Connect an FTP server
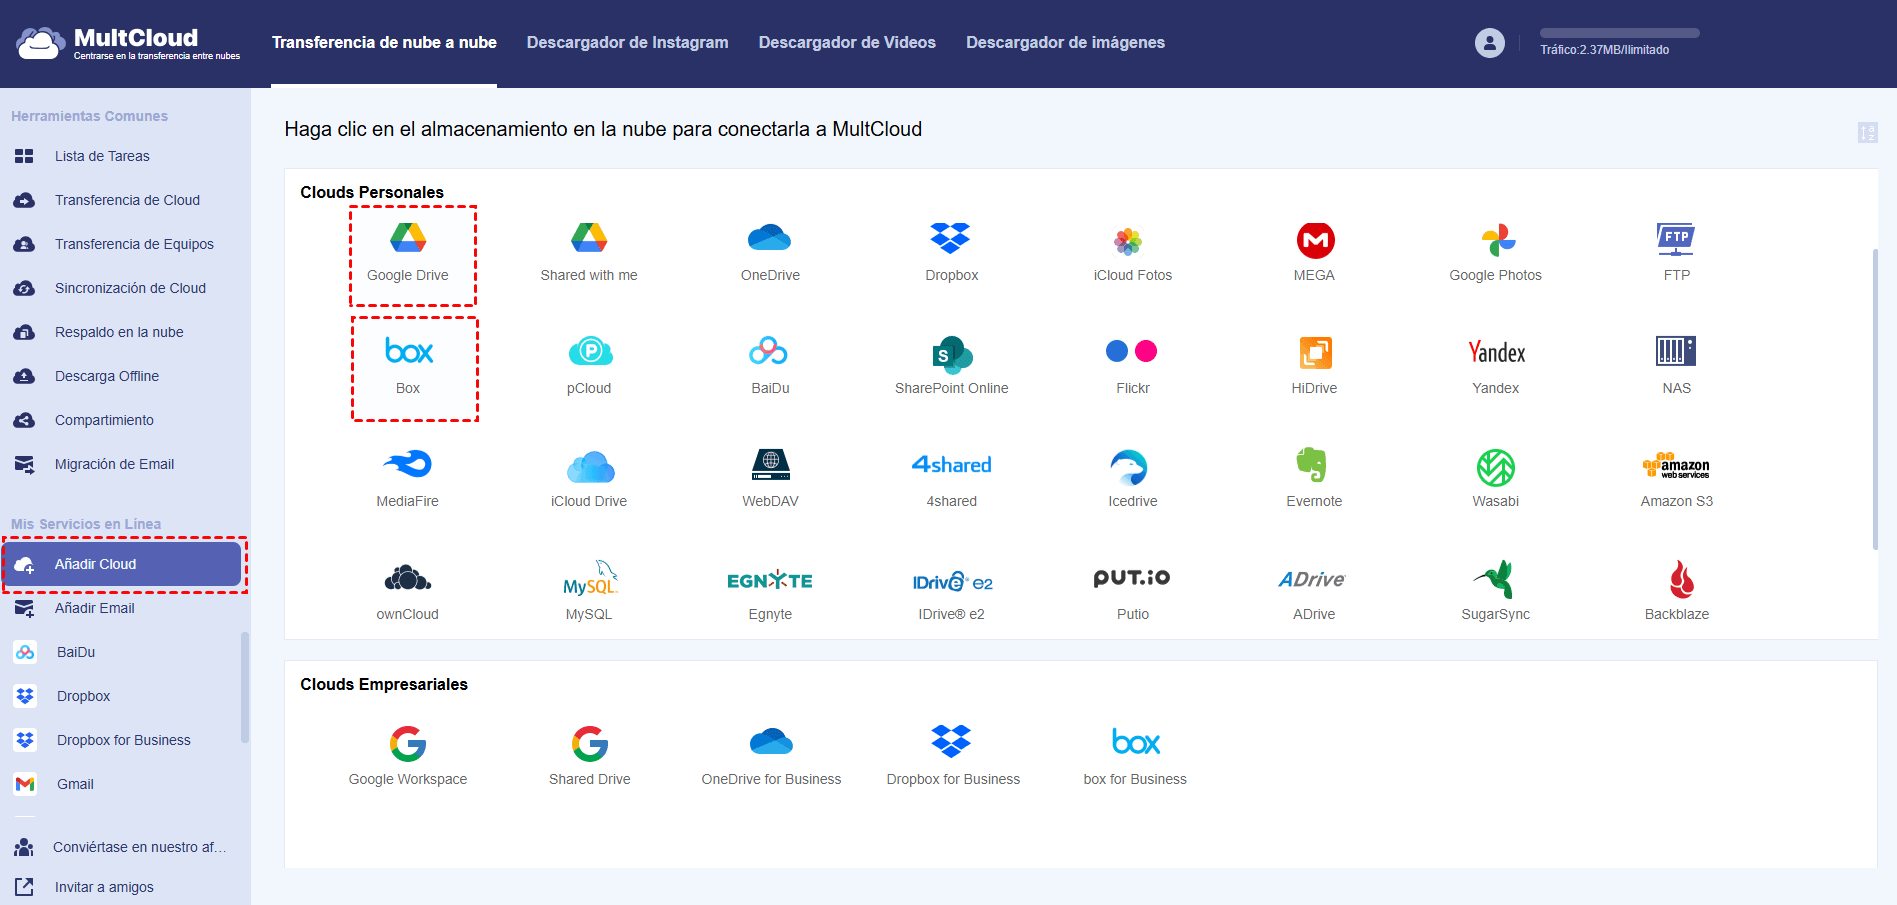 pos(1677,253)
